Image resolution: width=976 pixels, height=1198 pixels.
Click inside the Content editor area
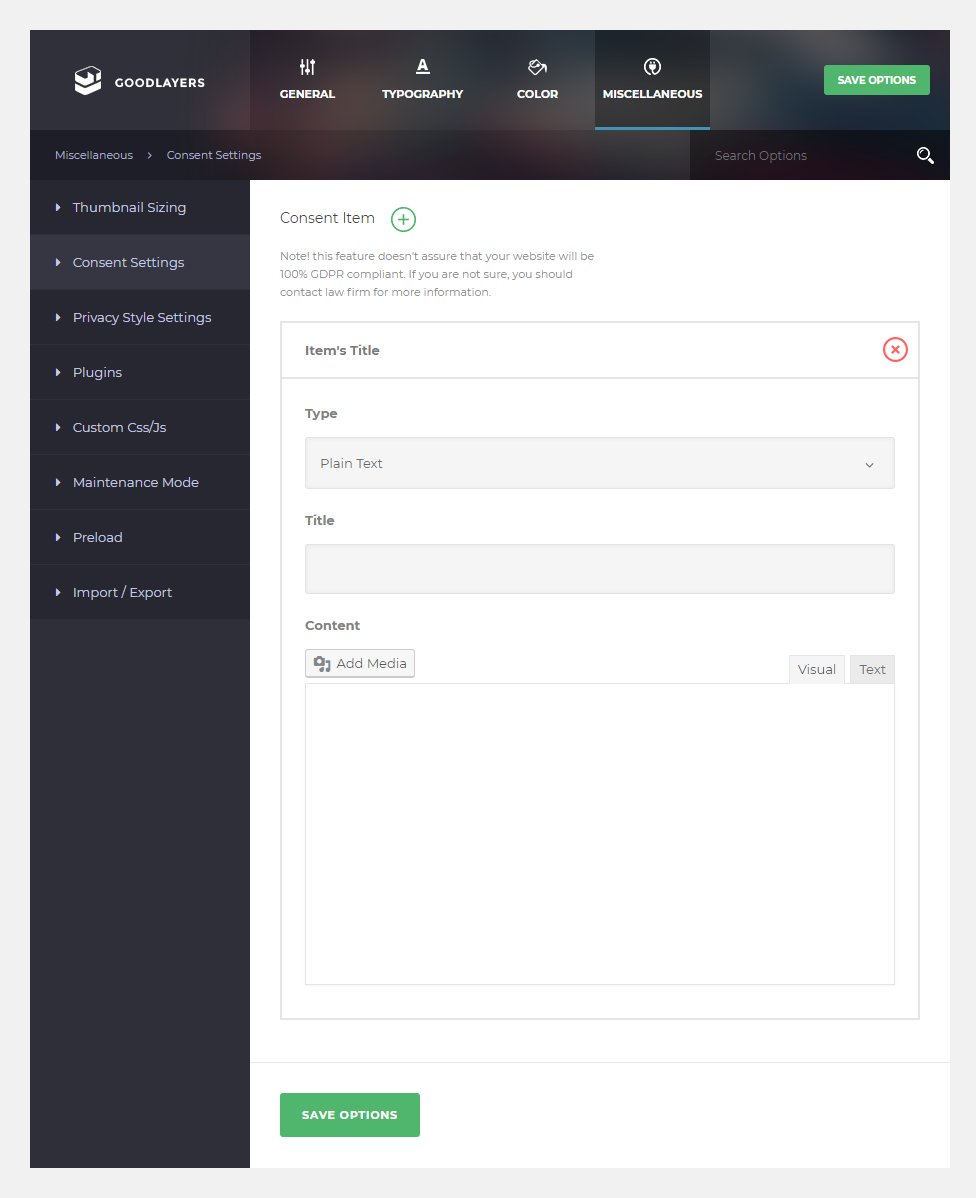(599, 834)
